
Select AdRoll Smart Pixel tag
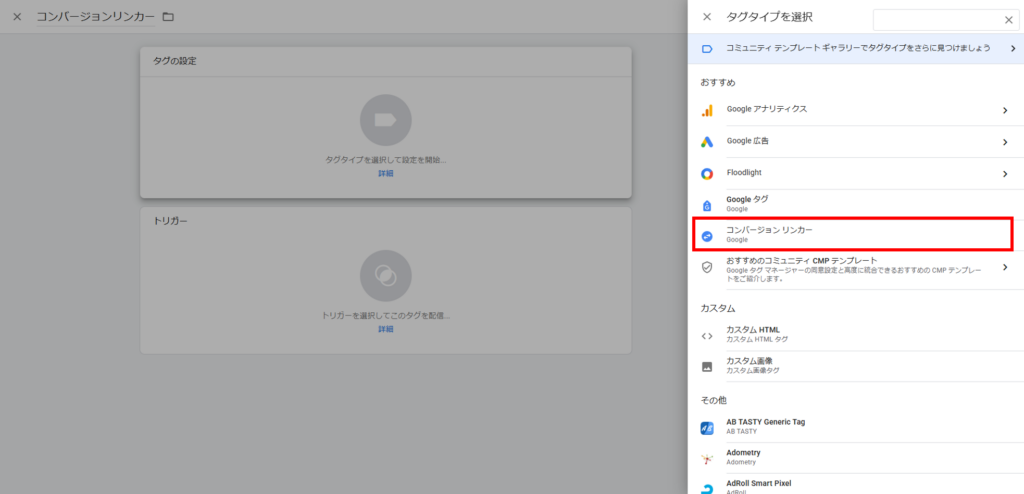(x=856, y=484)
